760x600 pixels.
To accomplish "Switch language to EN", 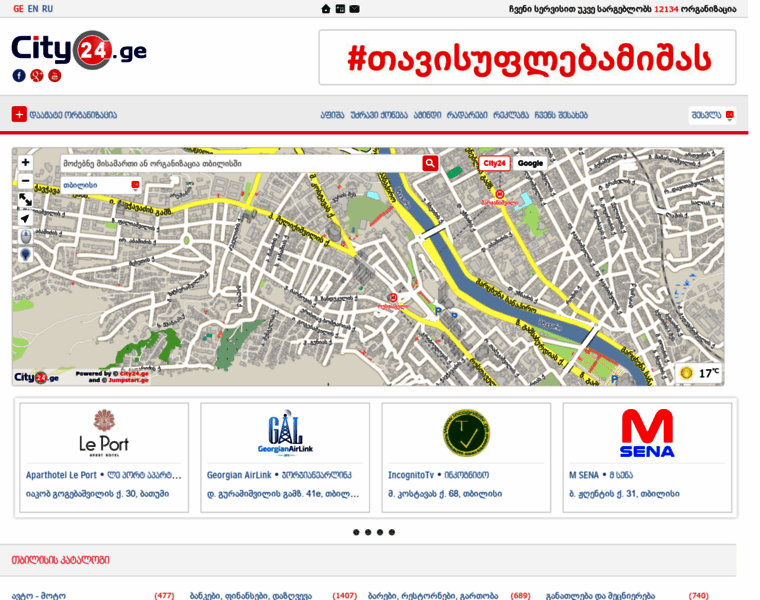I will point(33,9).
